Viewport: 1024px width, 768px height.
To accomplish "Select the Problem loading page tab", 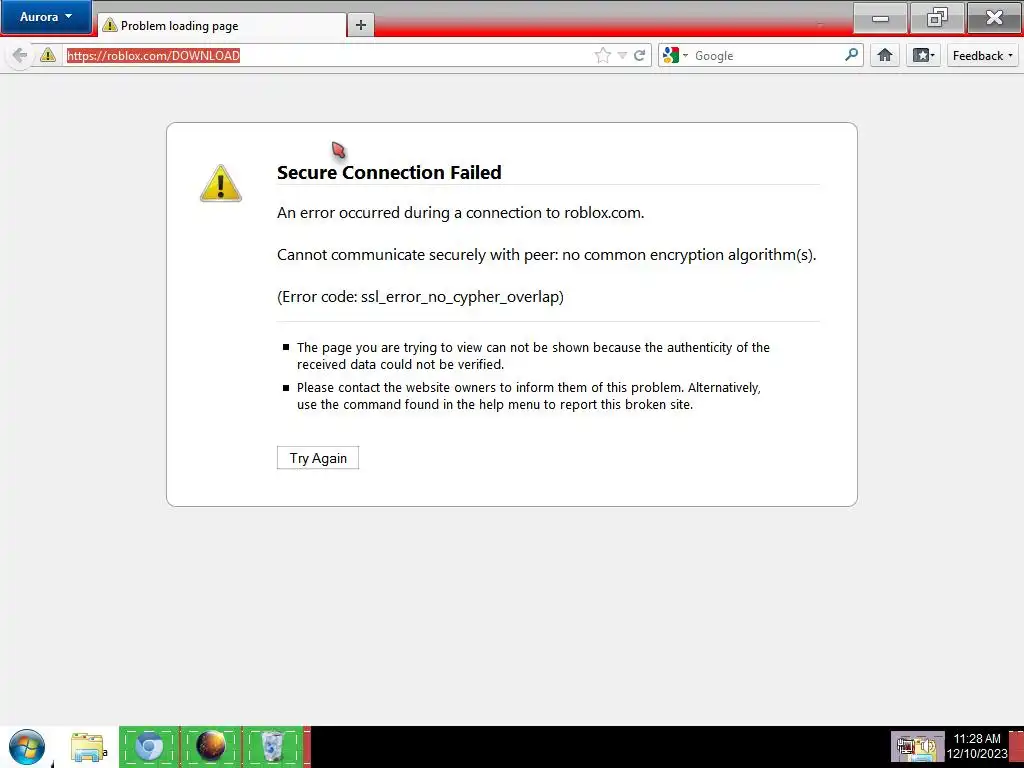I will coord(222,25).
